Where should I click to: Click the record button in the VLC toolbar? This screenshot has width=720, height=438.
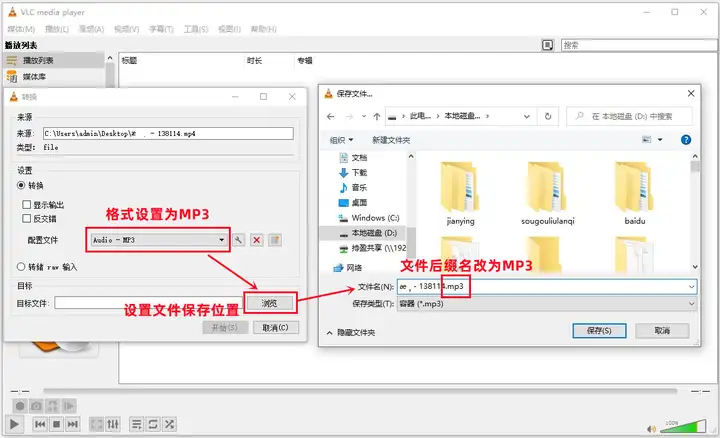(20, 406)
